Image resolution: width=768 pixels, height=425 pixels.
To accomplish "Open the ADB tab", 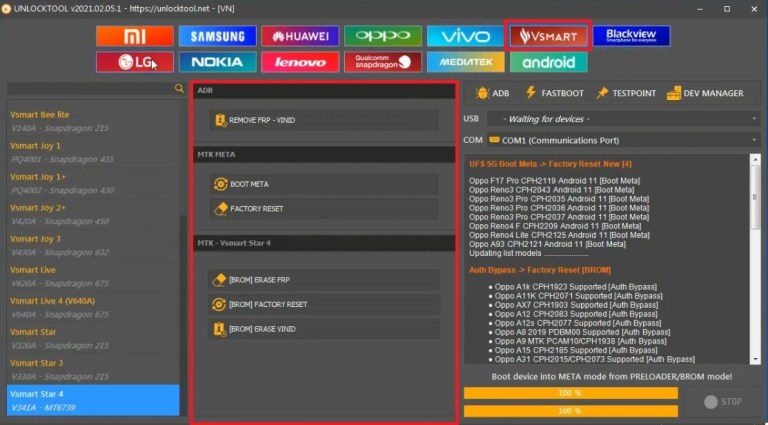I will [492, 93].
